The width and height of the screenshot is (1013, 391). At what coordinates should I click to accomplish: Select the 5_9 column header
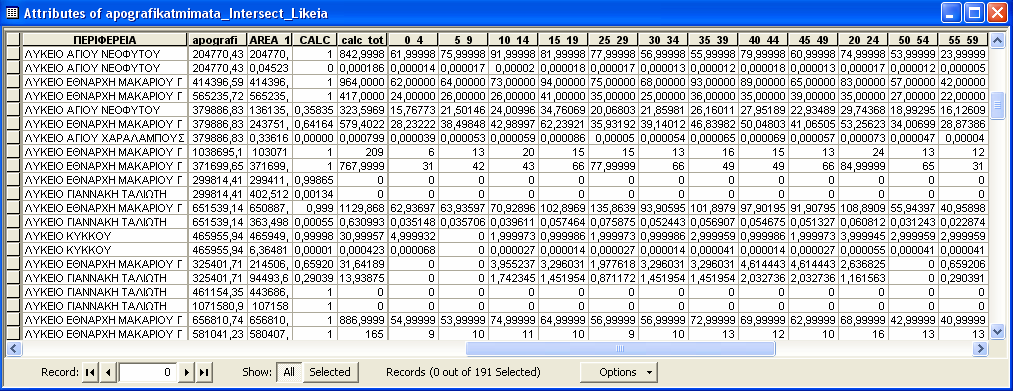click(x=463, y=40)
